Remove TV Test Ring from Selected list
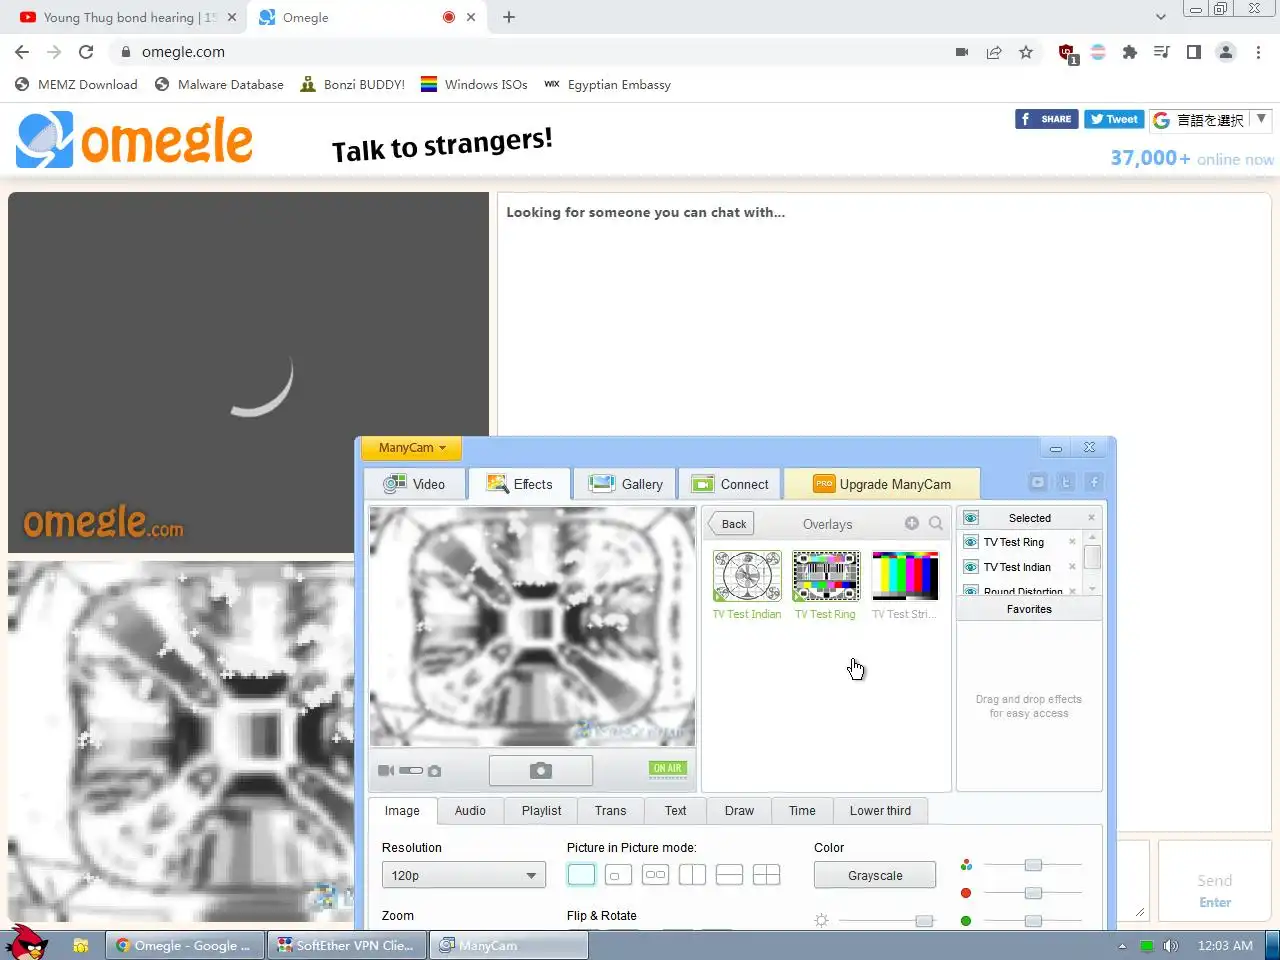 tap(1072, 542)
